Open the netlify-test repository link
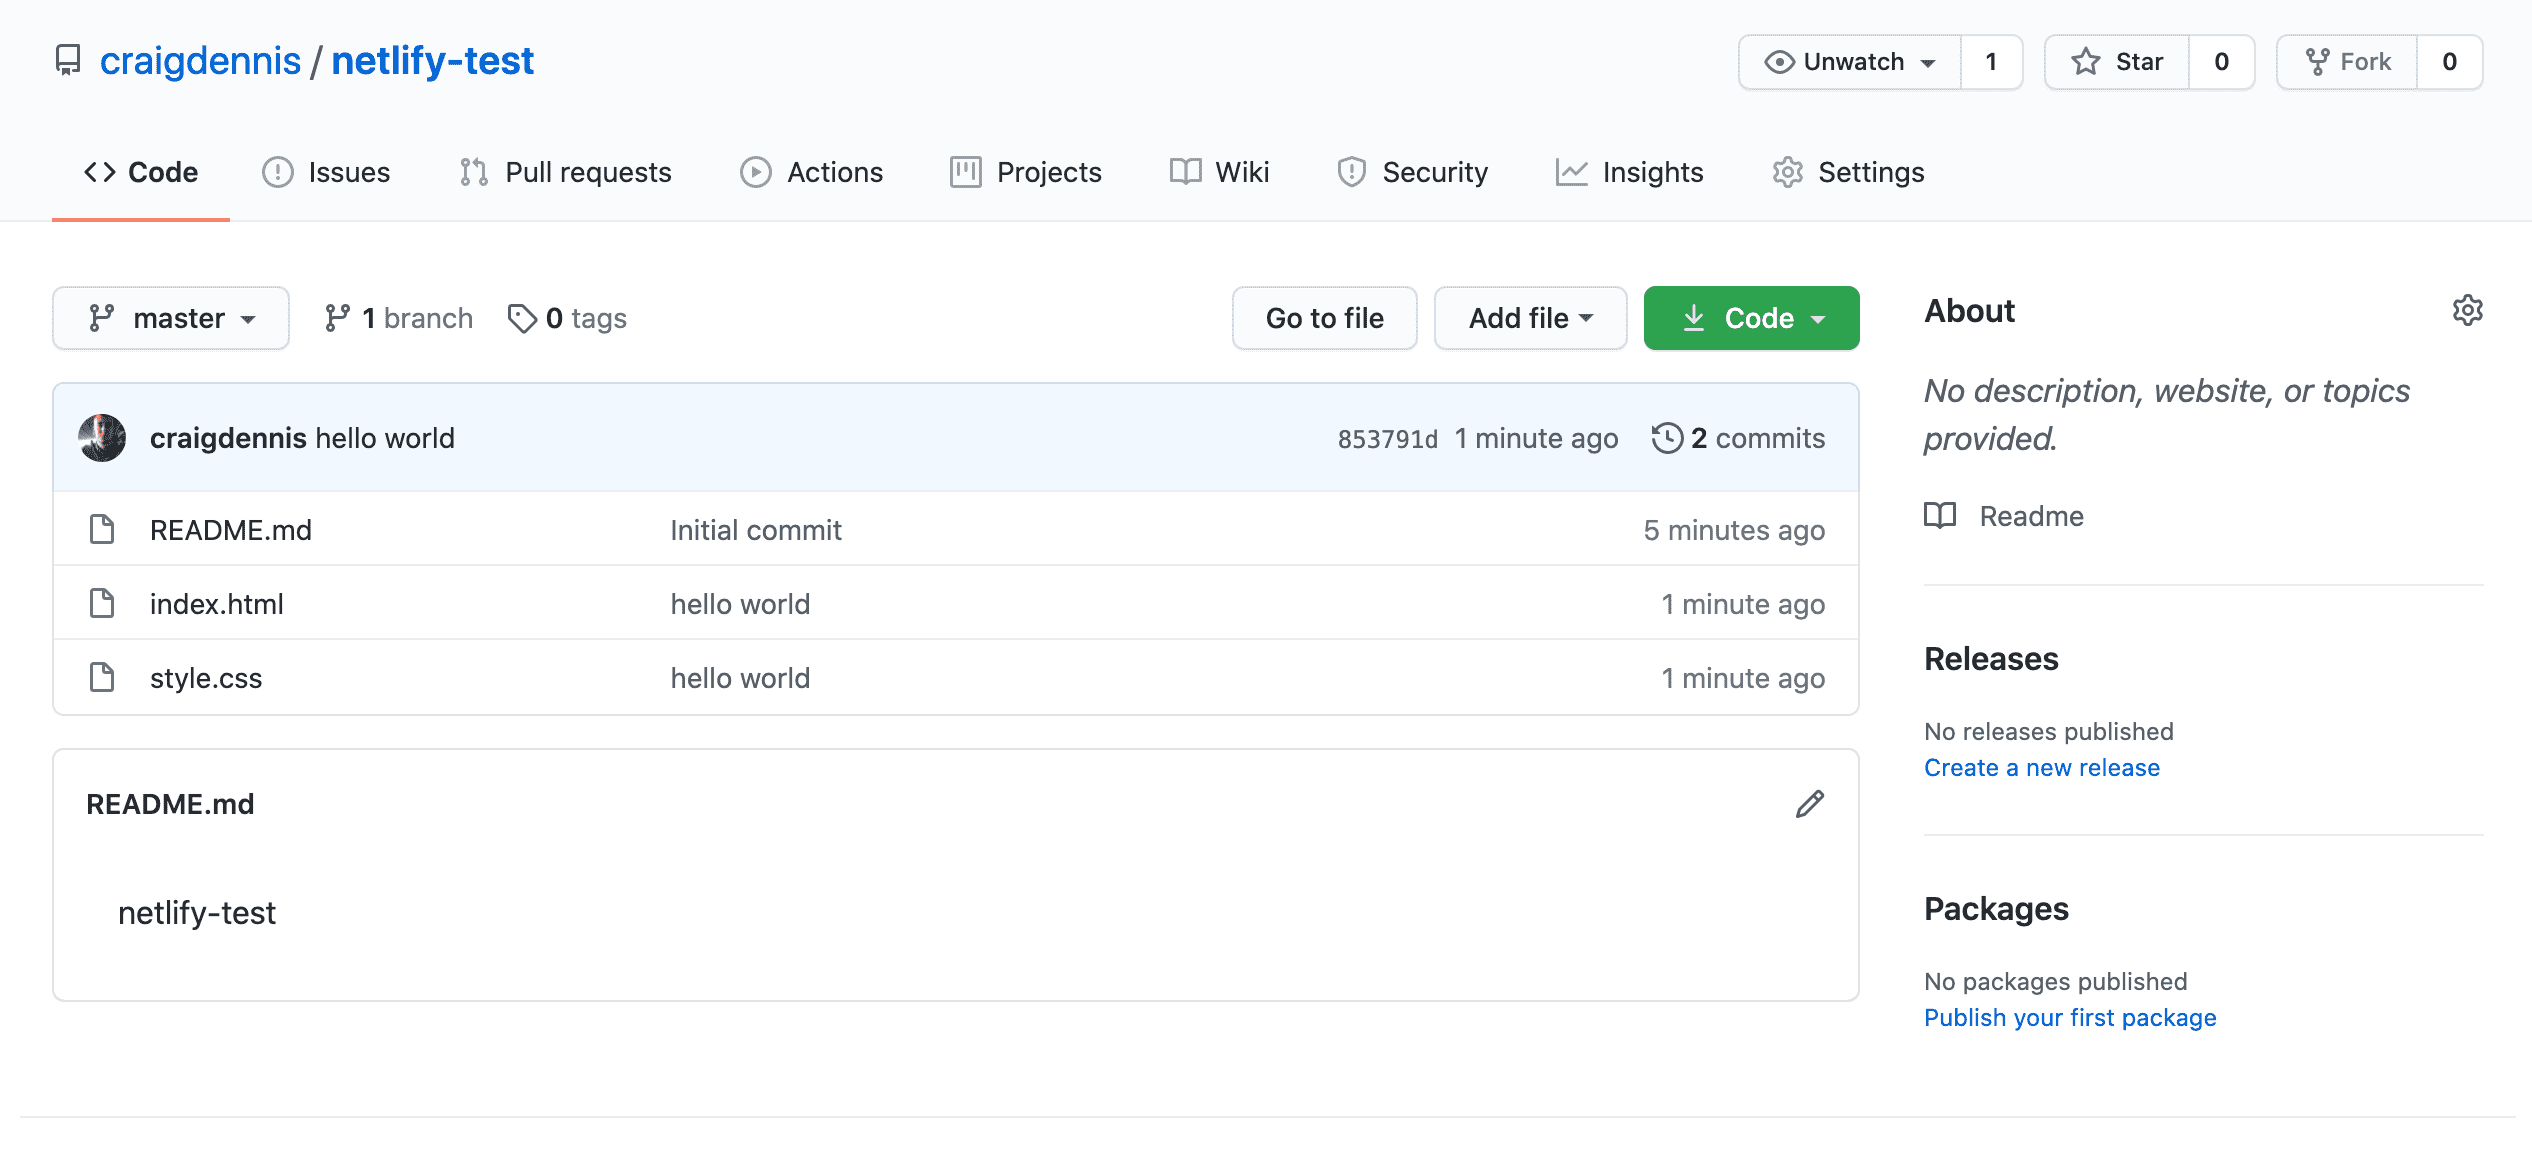 pyautogui.click(x=432, y=61)
